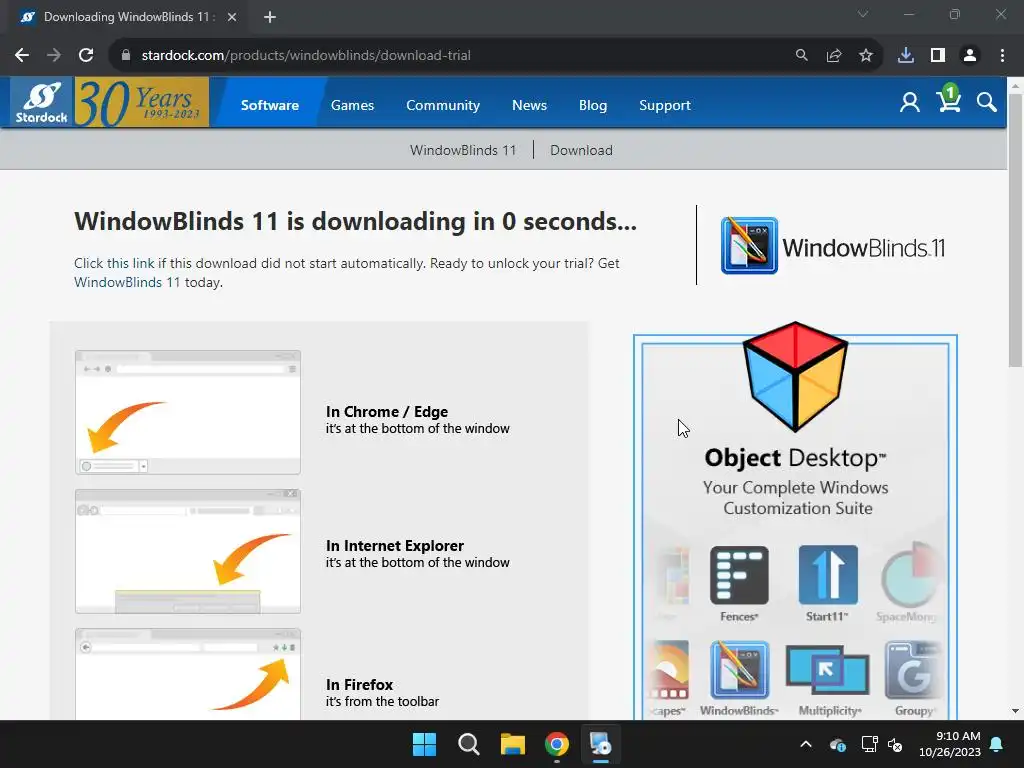Click 'In Firefox' heading

[359, 684]
